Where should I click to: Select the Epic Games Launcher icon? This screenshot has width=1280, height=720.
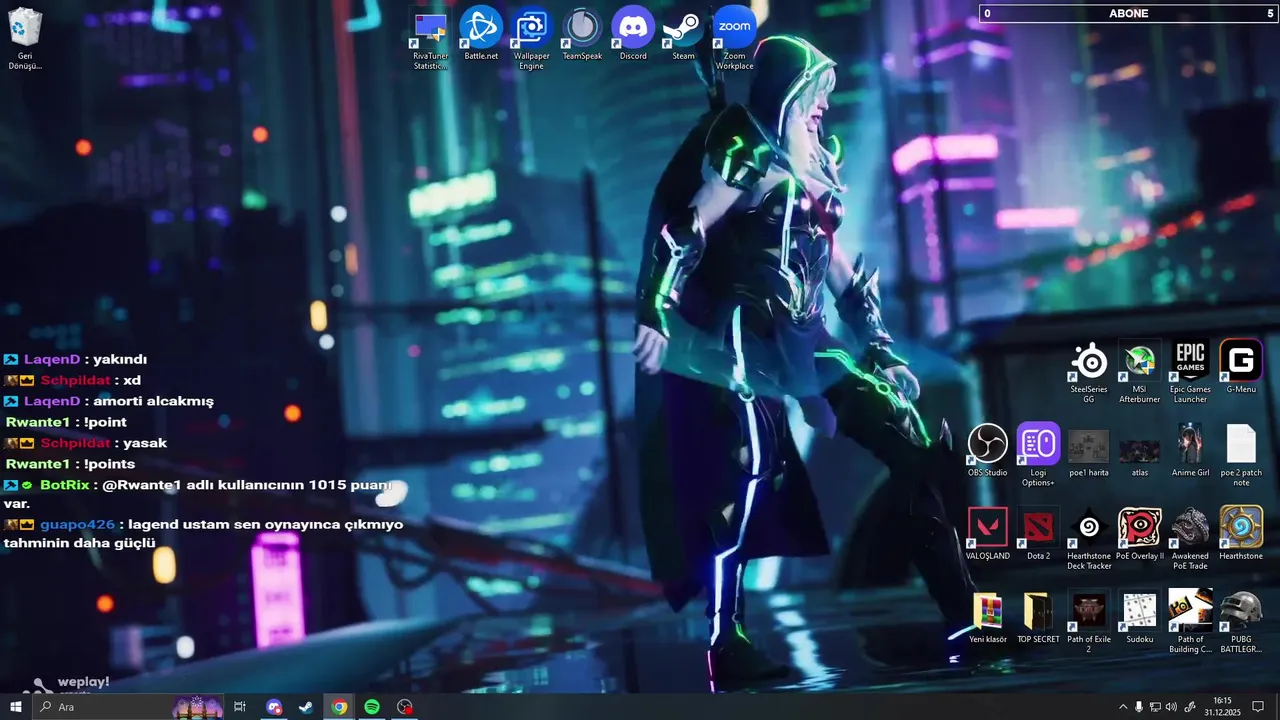[x=1190, y=372]
